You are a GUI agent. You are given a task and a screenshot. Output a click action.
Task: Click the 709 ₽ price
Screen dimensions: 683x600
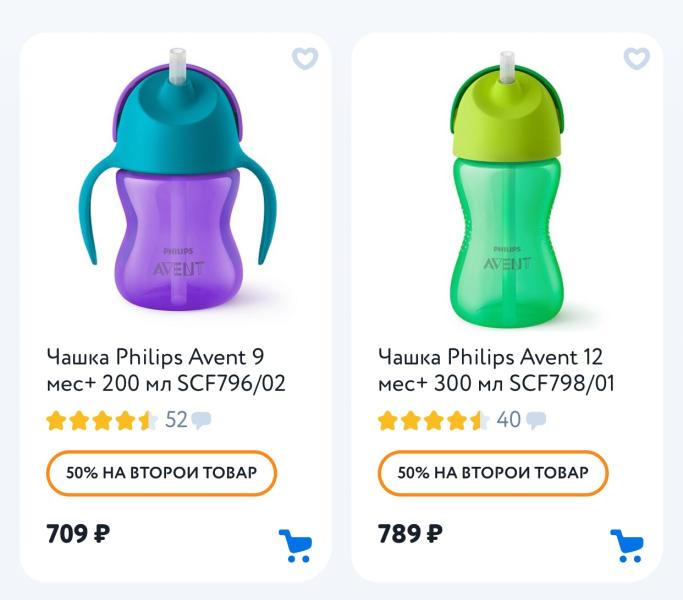(x=78, y=533)
